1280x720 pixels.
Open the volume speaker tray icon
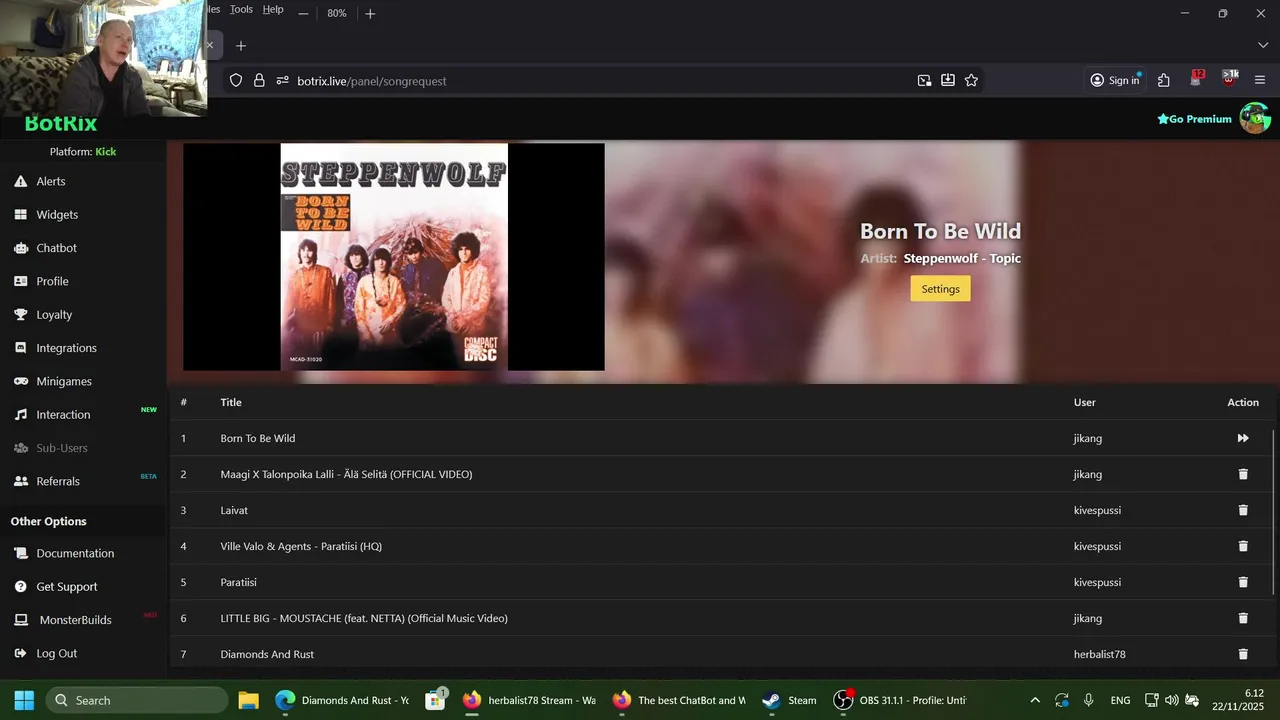[x=1172, y=700]
